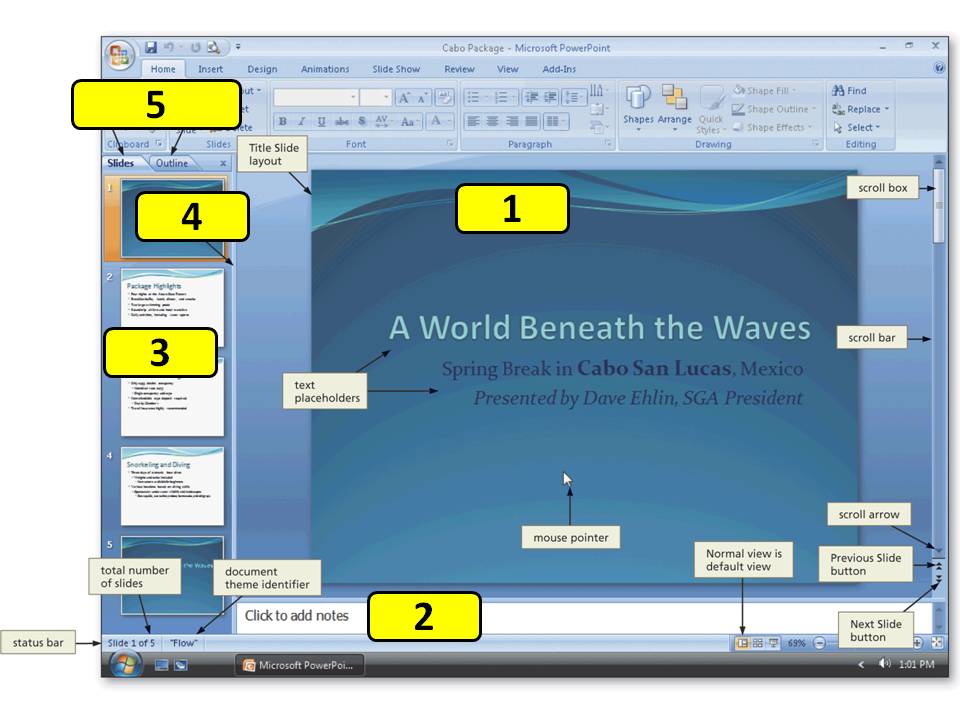Open the Add-Ins ribbon tab
The width and height of the screenshot is (960, 720).
coord(559,69)
